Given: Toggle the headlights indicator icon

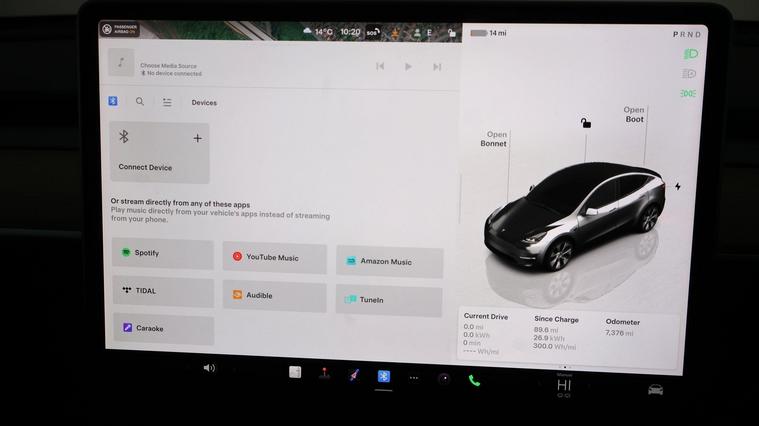Looking at the screenshot, I should (x=689, y=54).
